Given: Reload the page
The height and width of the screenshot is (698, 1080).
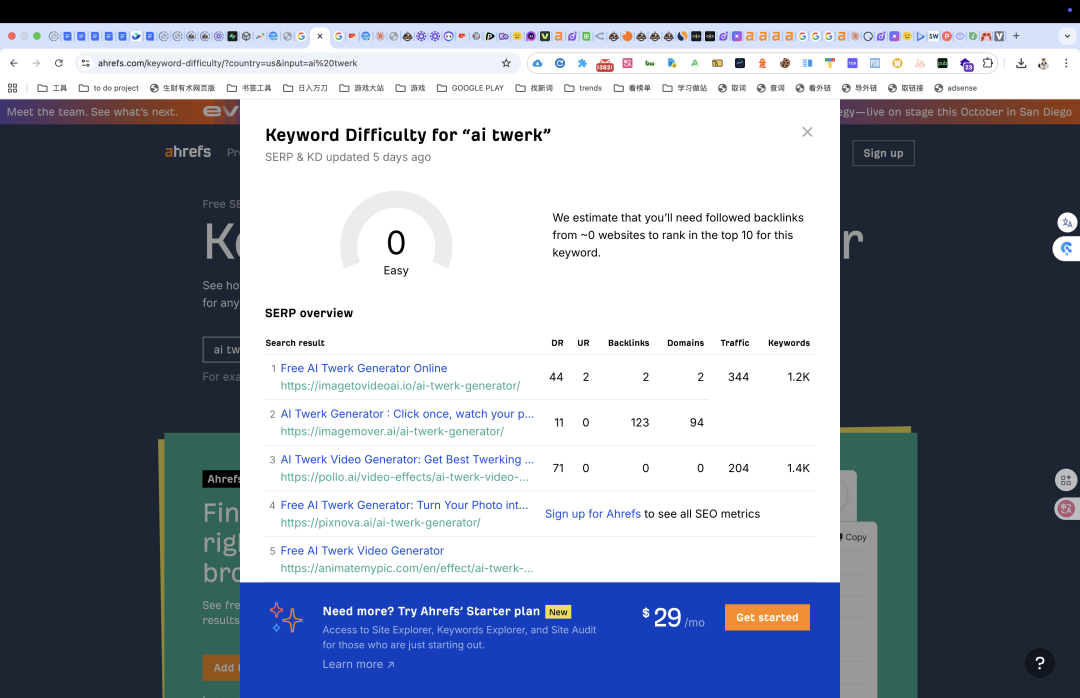Looking at the screenshot, I should [59, 63].
